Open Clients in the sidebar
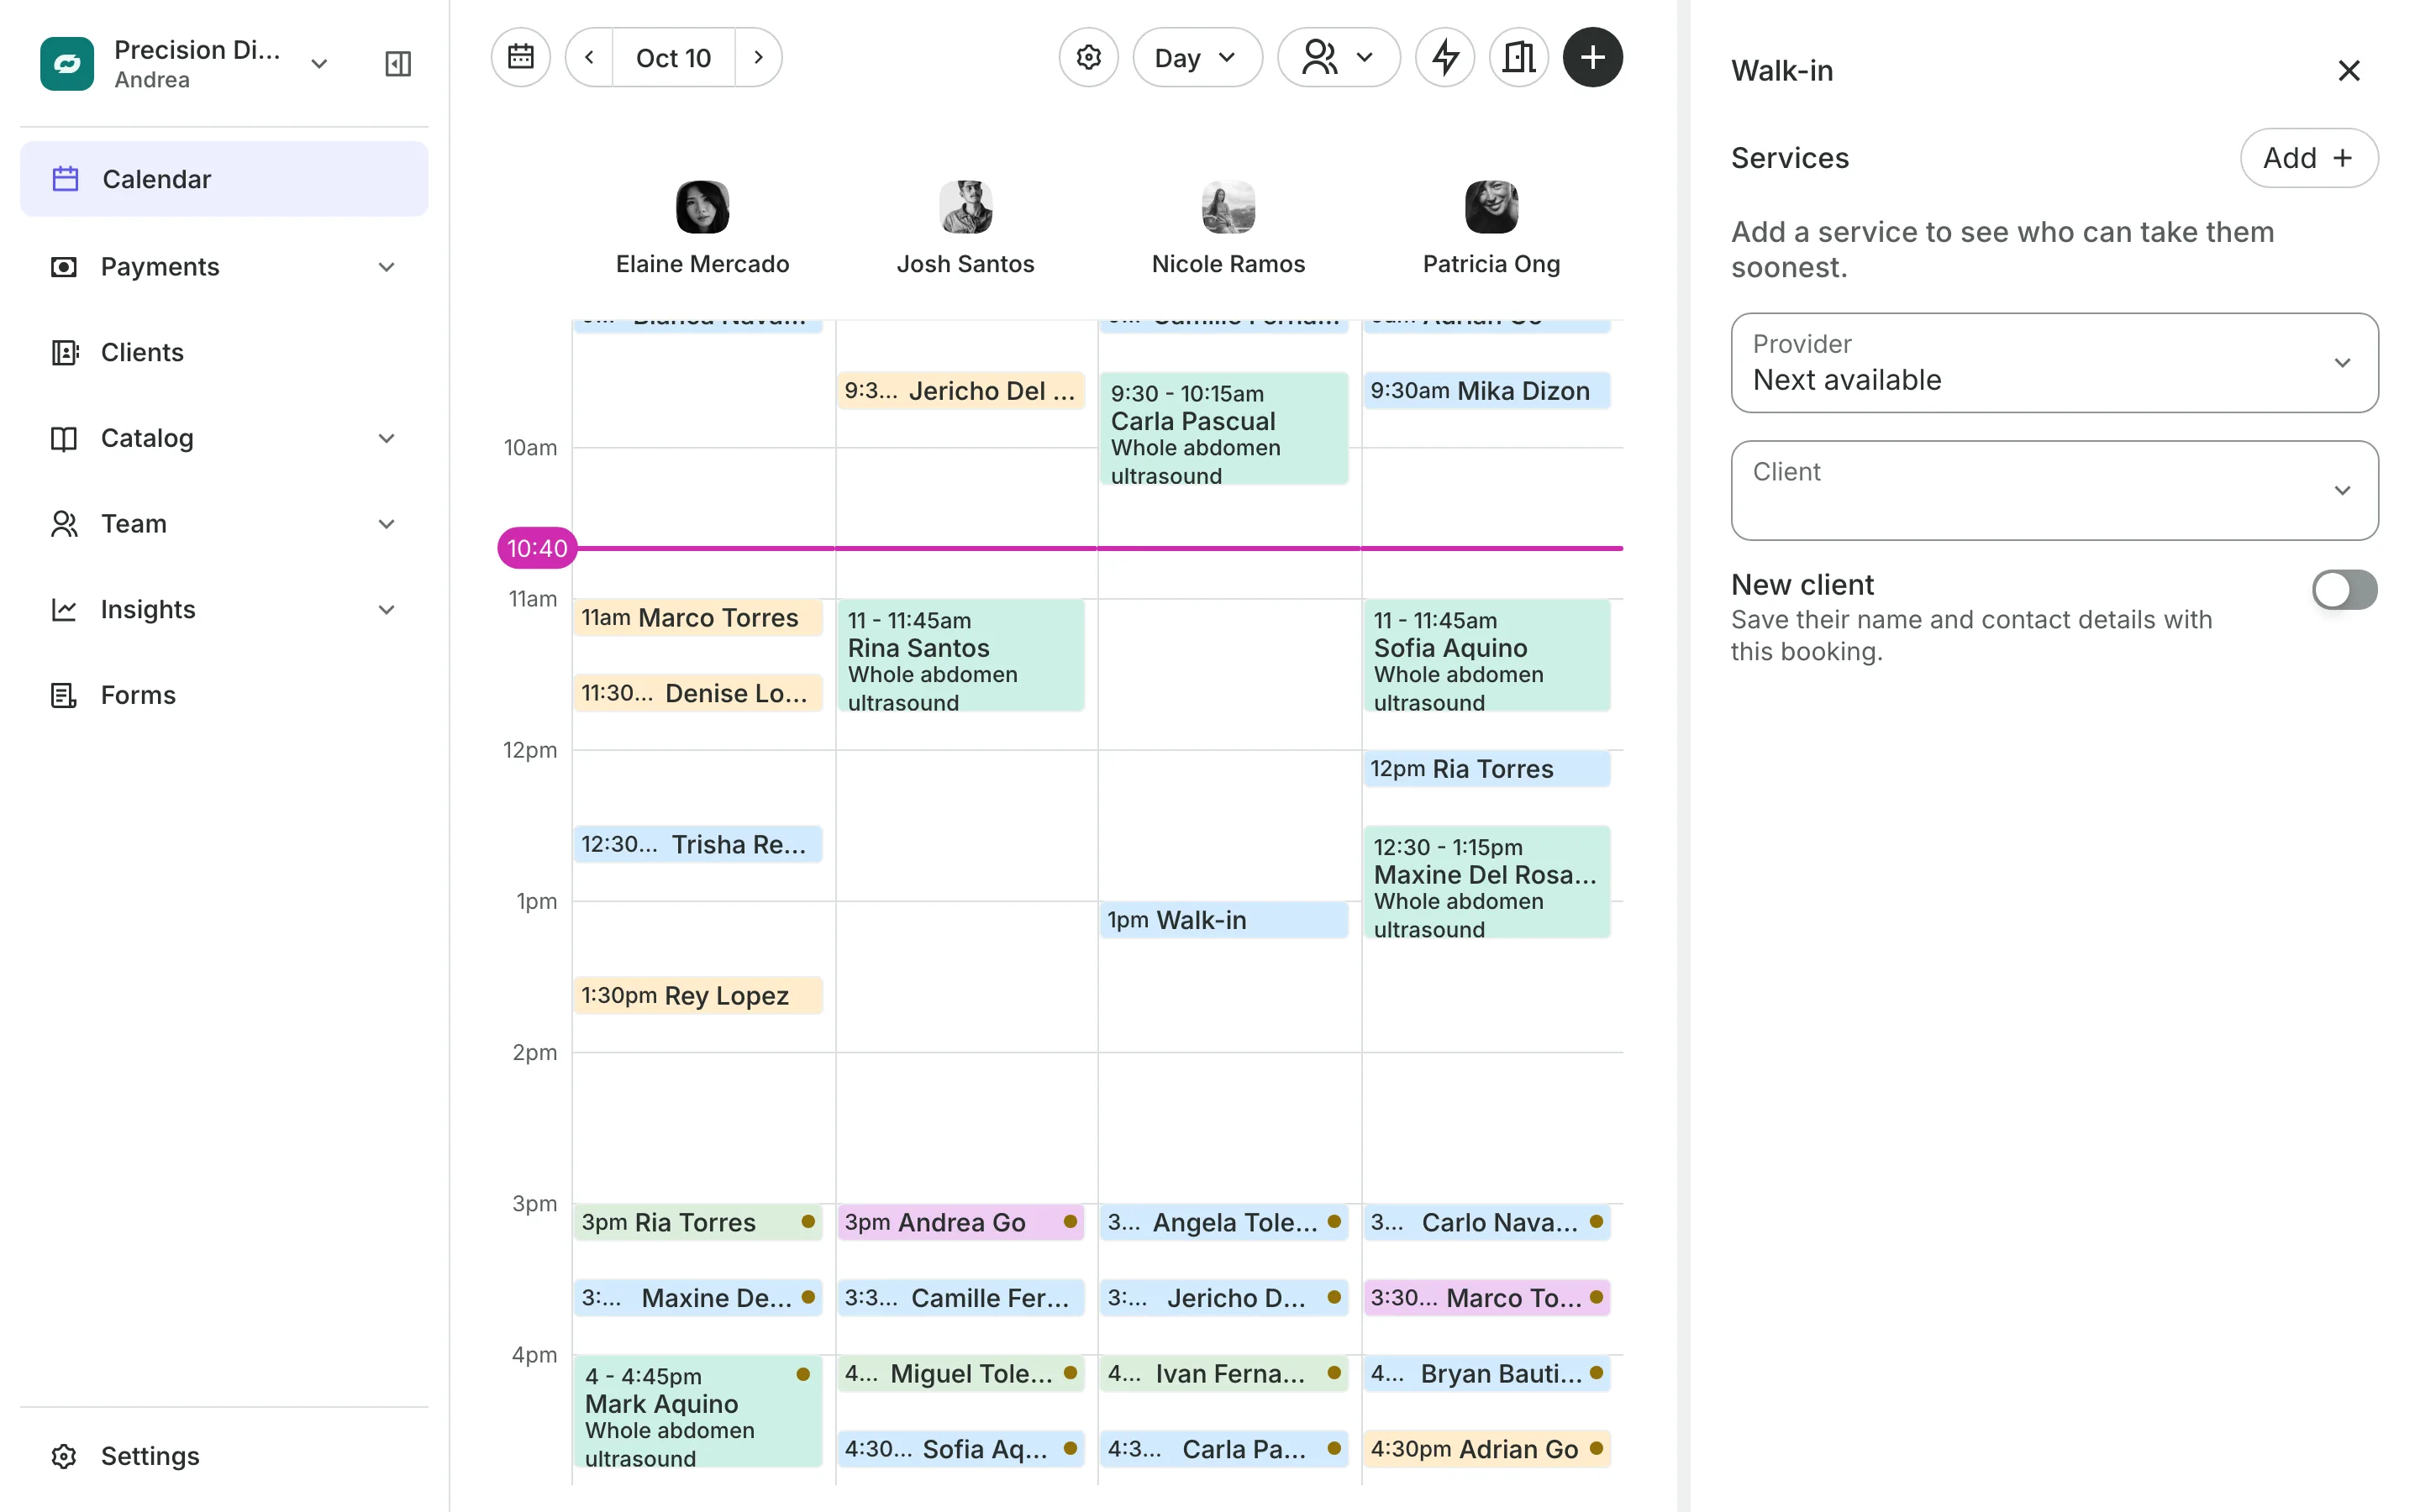This screenshot has height=1512, width=2420. coord(224,352)
